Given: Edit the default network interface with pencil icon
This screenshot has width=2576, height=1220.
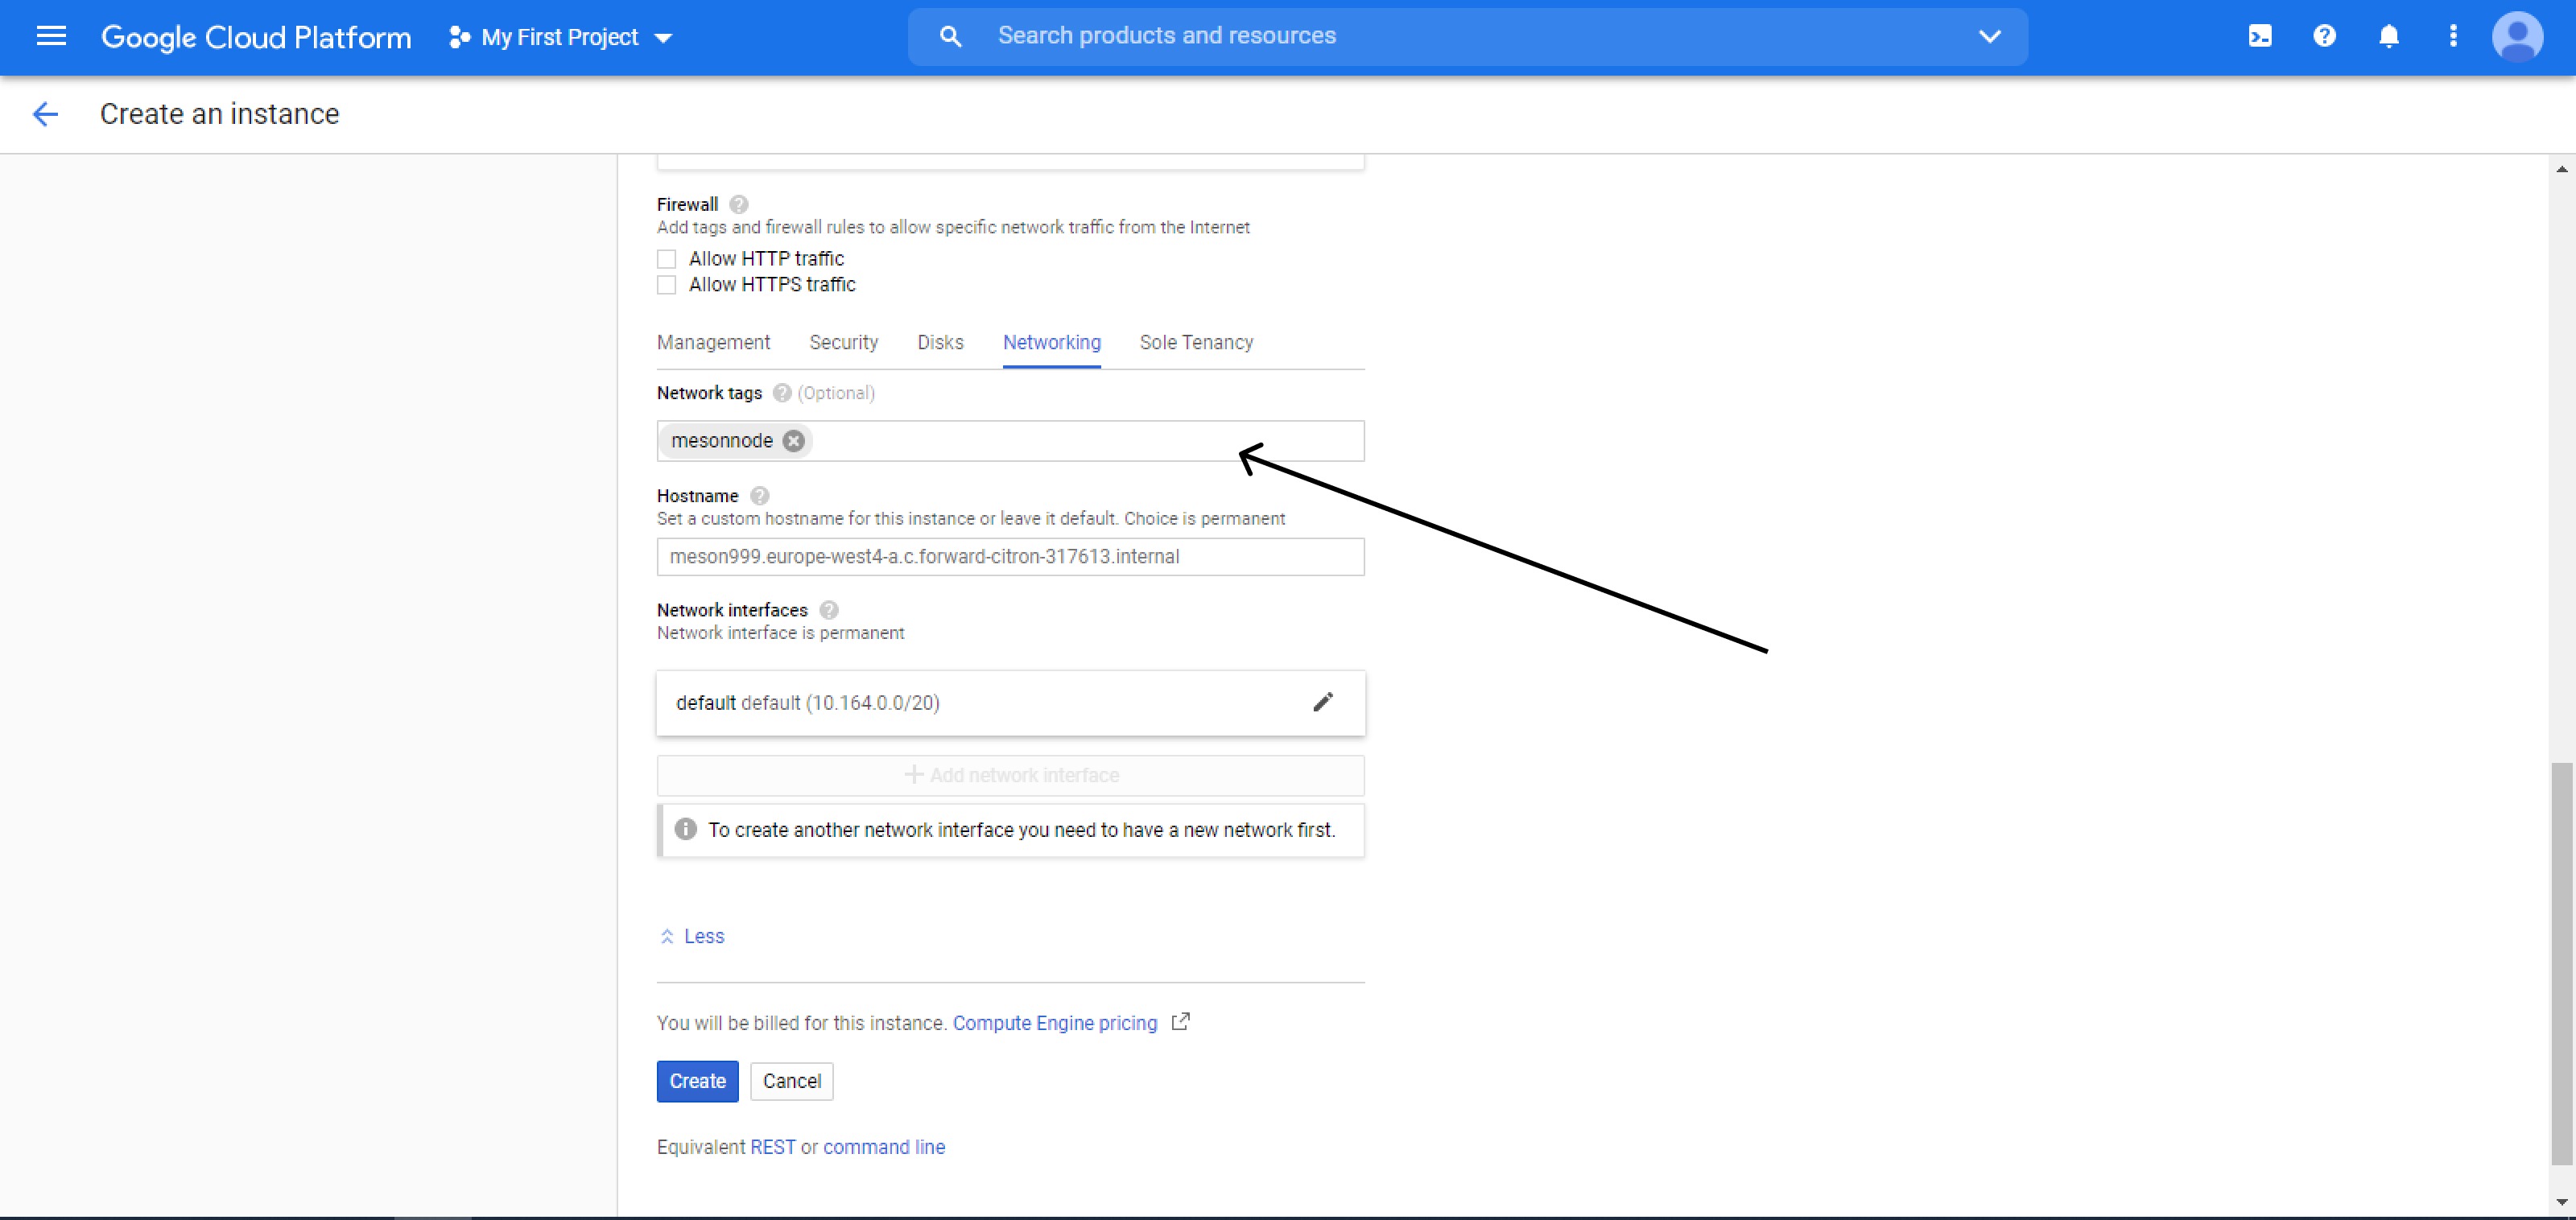Looking at the screenshot, I should click(1322, 703).
